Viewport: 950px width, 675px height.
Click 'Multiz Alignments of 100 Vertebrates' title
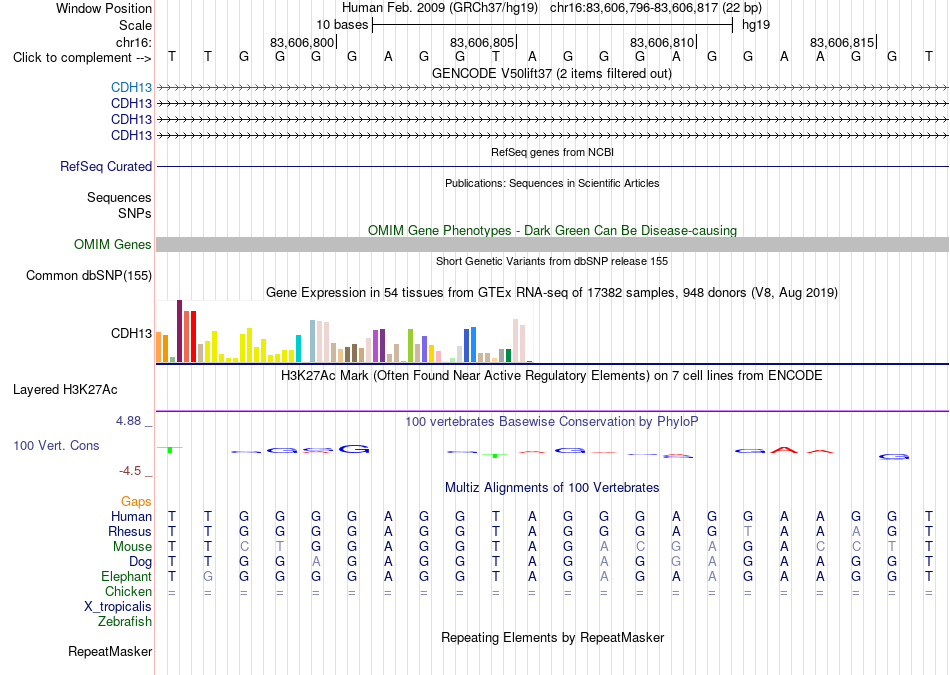[x=552, y=488]
